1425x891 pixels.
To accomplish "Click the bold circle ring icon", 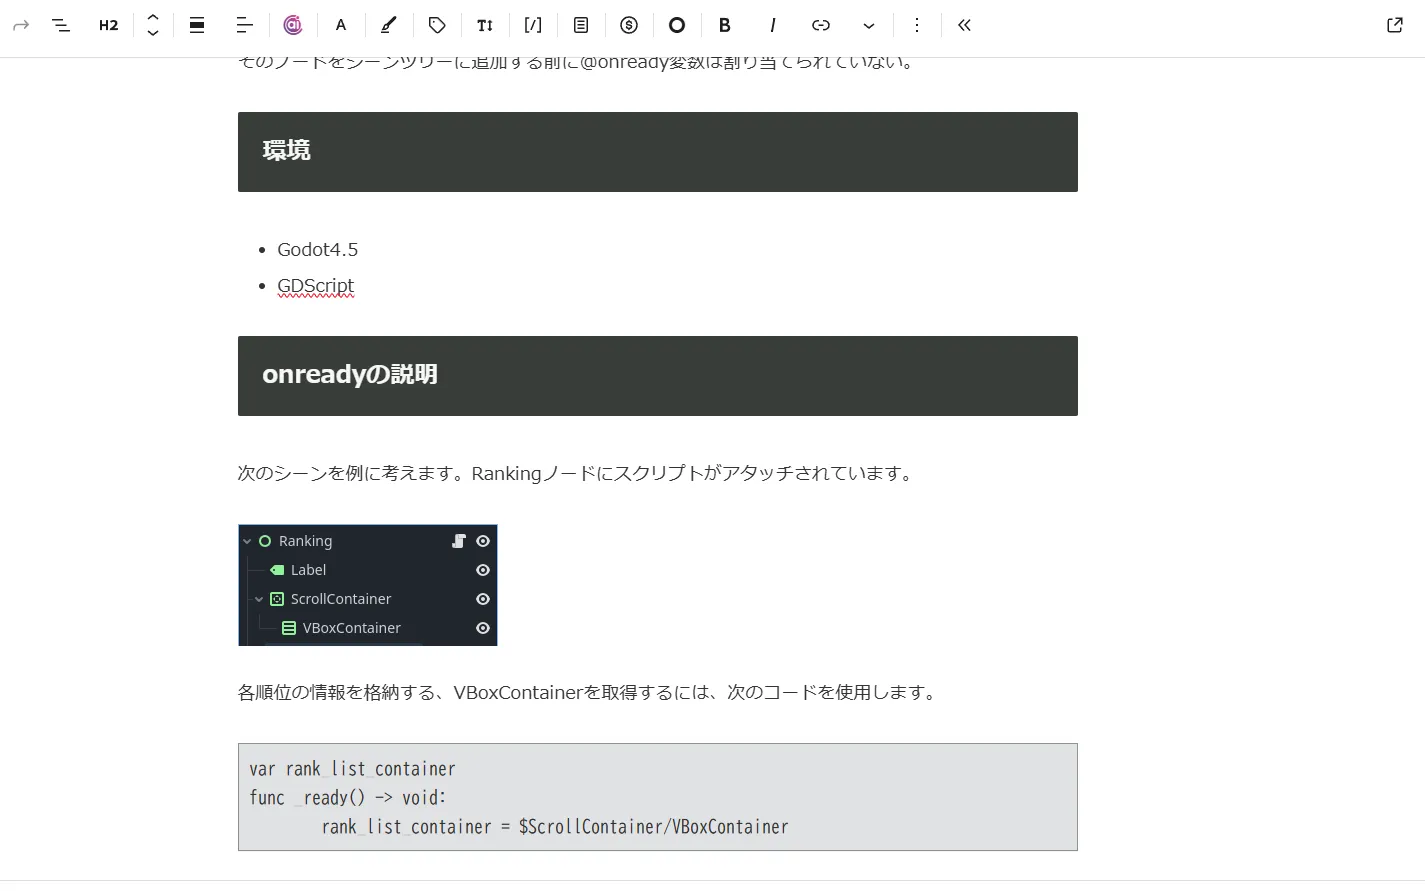I will coord(677,25).
